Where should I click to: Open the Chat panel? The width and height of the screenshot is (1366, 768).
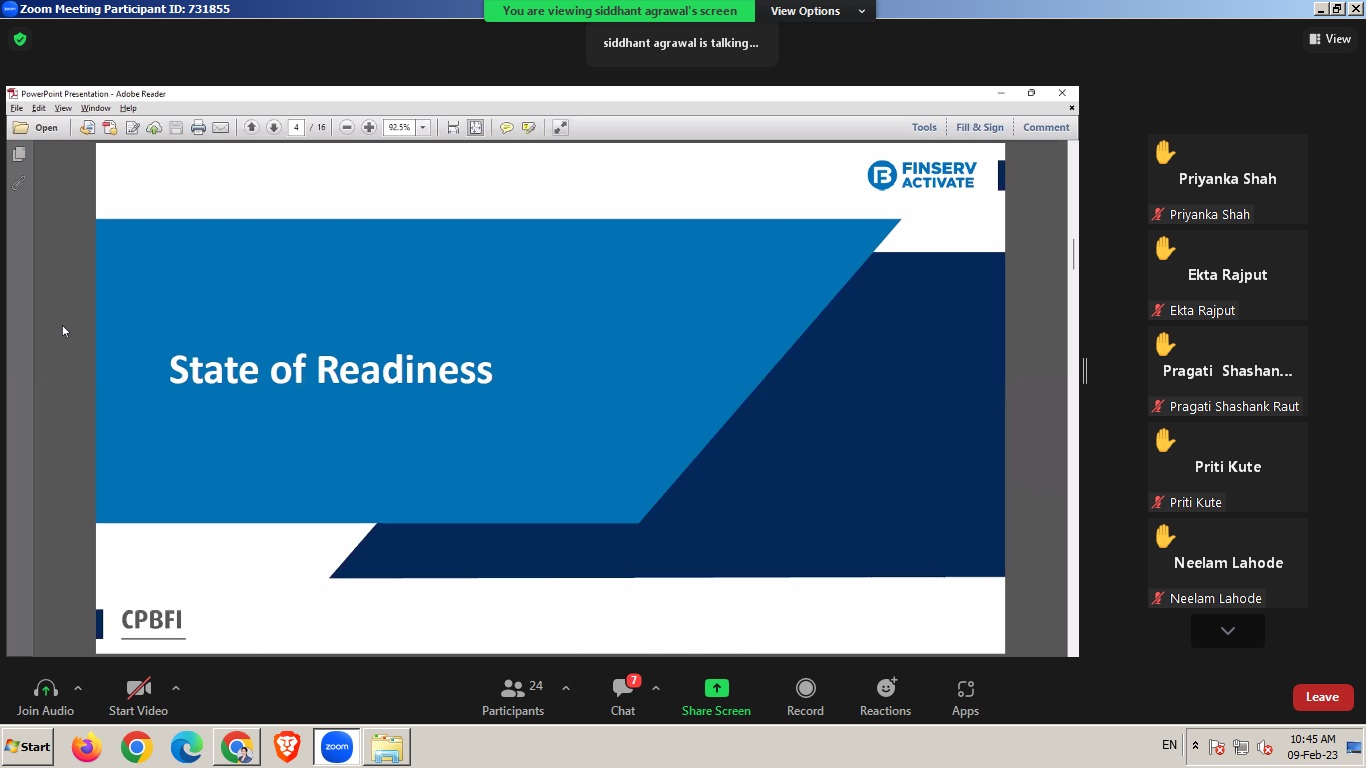[x=623, y=698]
